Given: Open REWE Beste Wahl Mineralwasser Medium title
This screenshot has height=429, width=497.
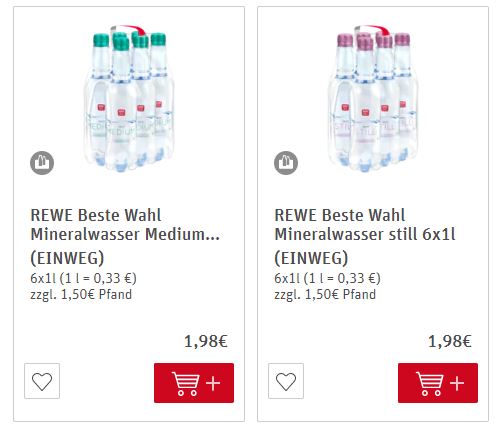Looking at the screenshot, I should (125, 224).
